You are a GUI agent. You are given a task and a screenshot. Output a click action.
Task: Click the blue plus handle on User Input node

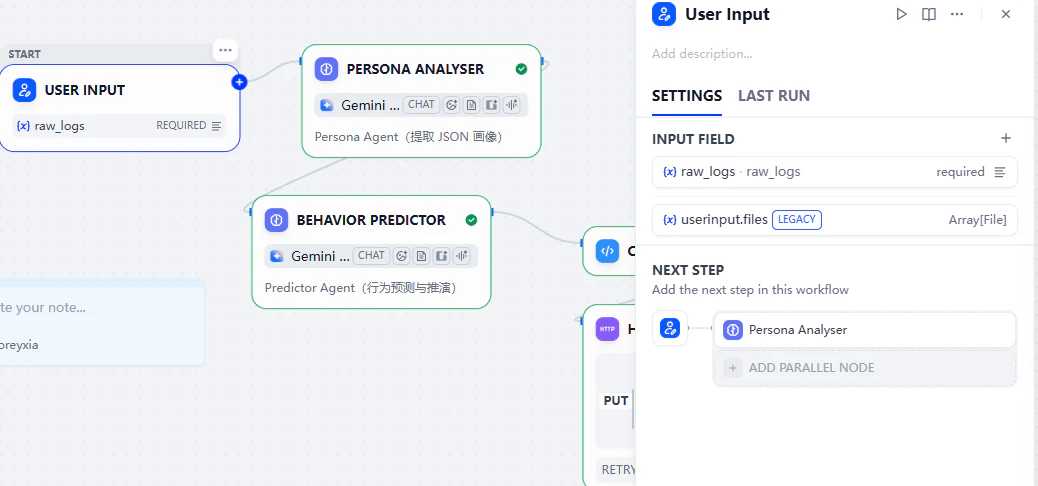click(x=240, y=82)
